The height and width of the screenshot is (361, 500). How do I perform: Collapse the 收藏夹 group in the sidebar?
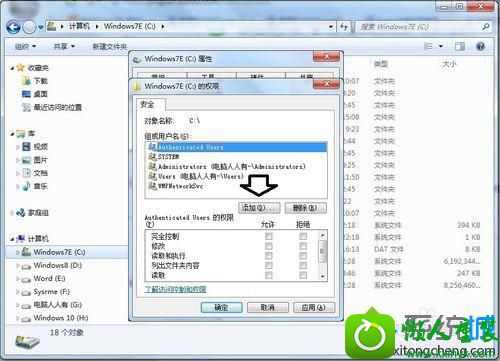coord(12,68)
